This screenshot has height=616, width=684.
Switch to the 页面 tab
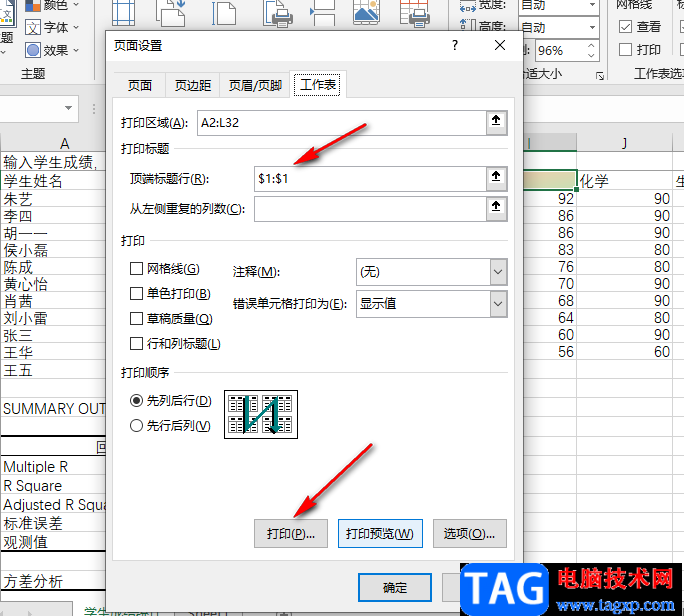click(x=140, y=86)
